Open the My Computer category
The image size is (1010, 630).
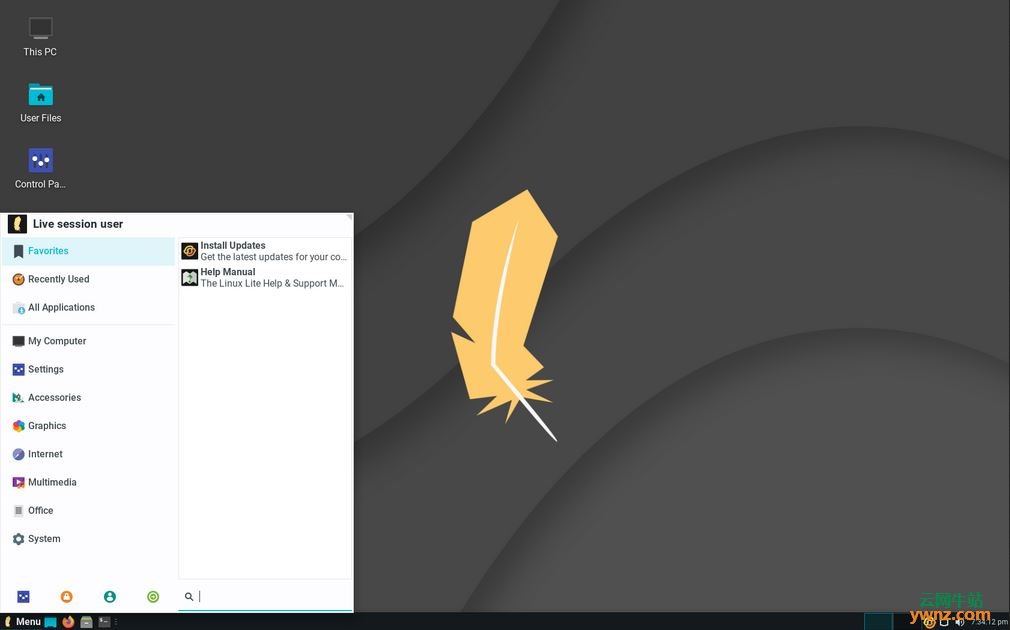[88, 341]
